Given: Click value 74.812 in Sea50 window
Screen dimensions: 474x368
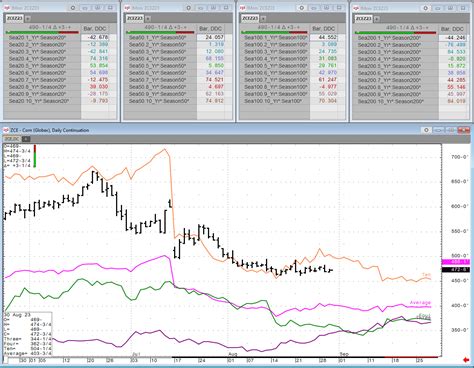Looking at the screenshot, I should 214,101.
